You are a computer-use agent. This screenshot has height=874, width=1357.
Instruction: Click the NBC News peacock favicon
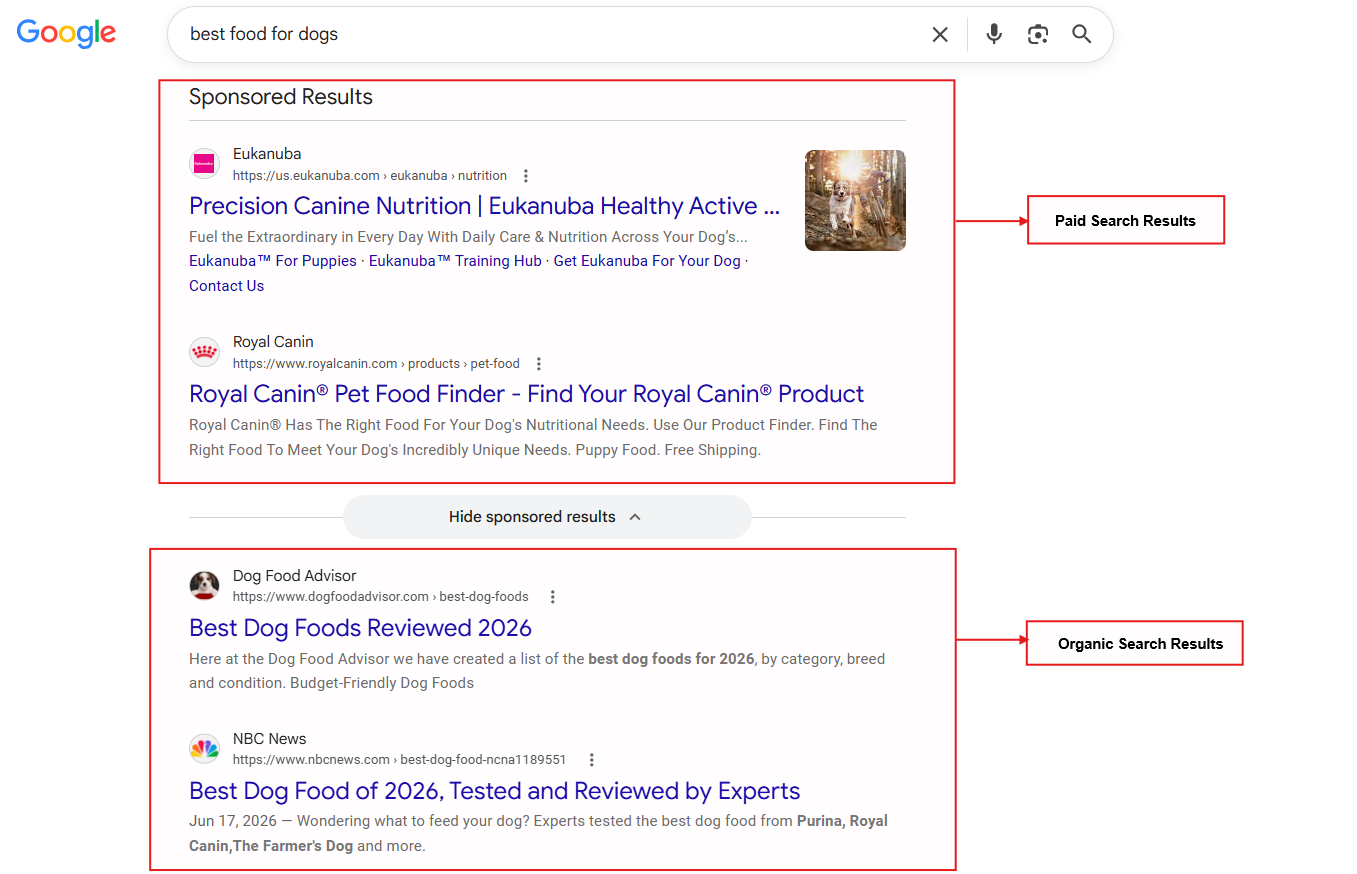coord(204,748)
